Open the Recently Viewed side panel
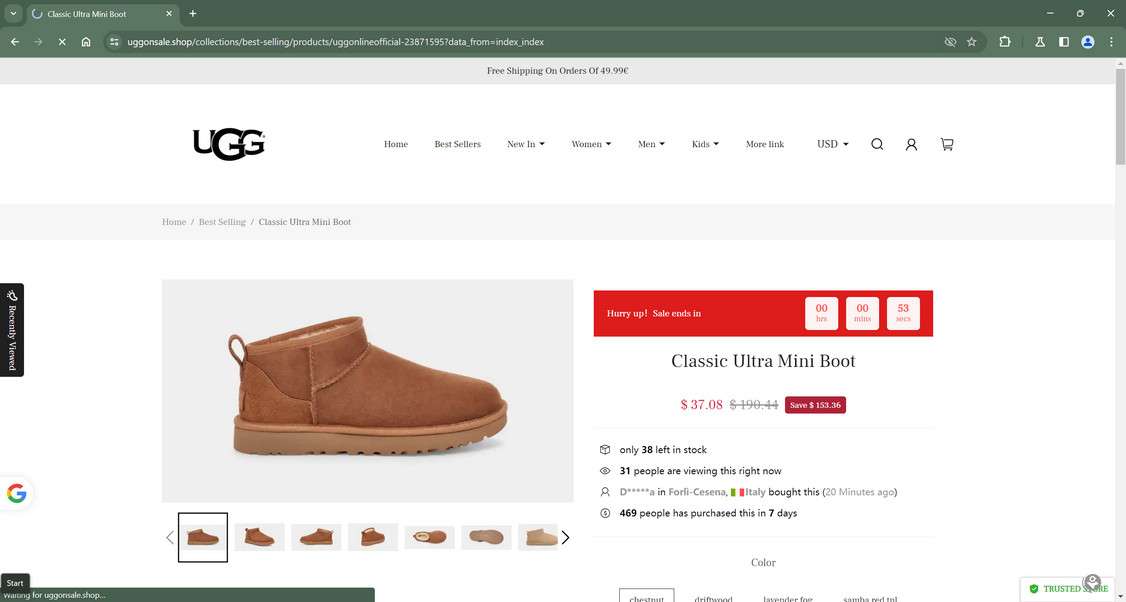 11,330
